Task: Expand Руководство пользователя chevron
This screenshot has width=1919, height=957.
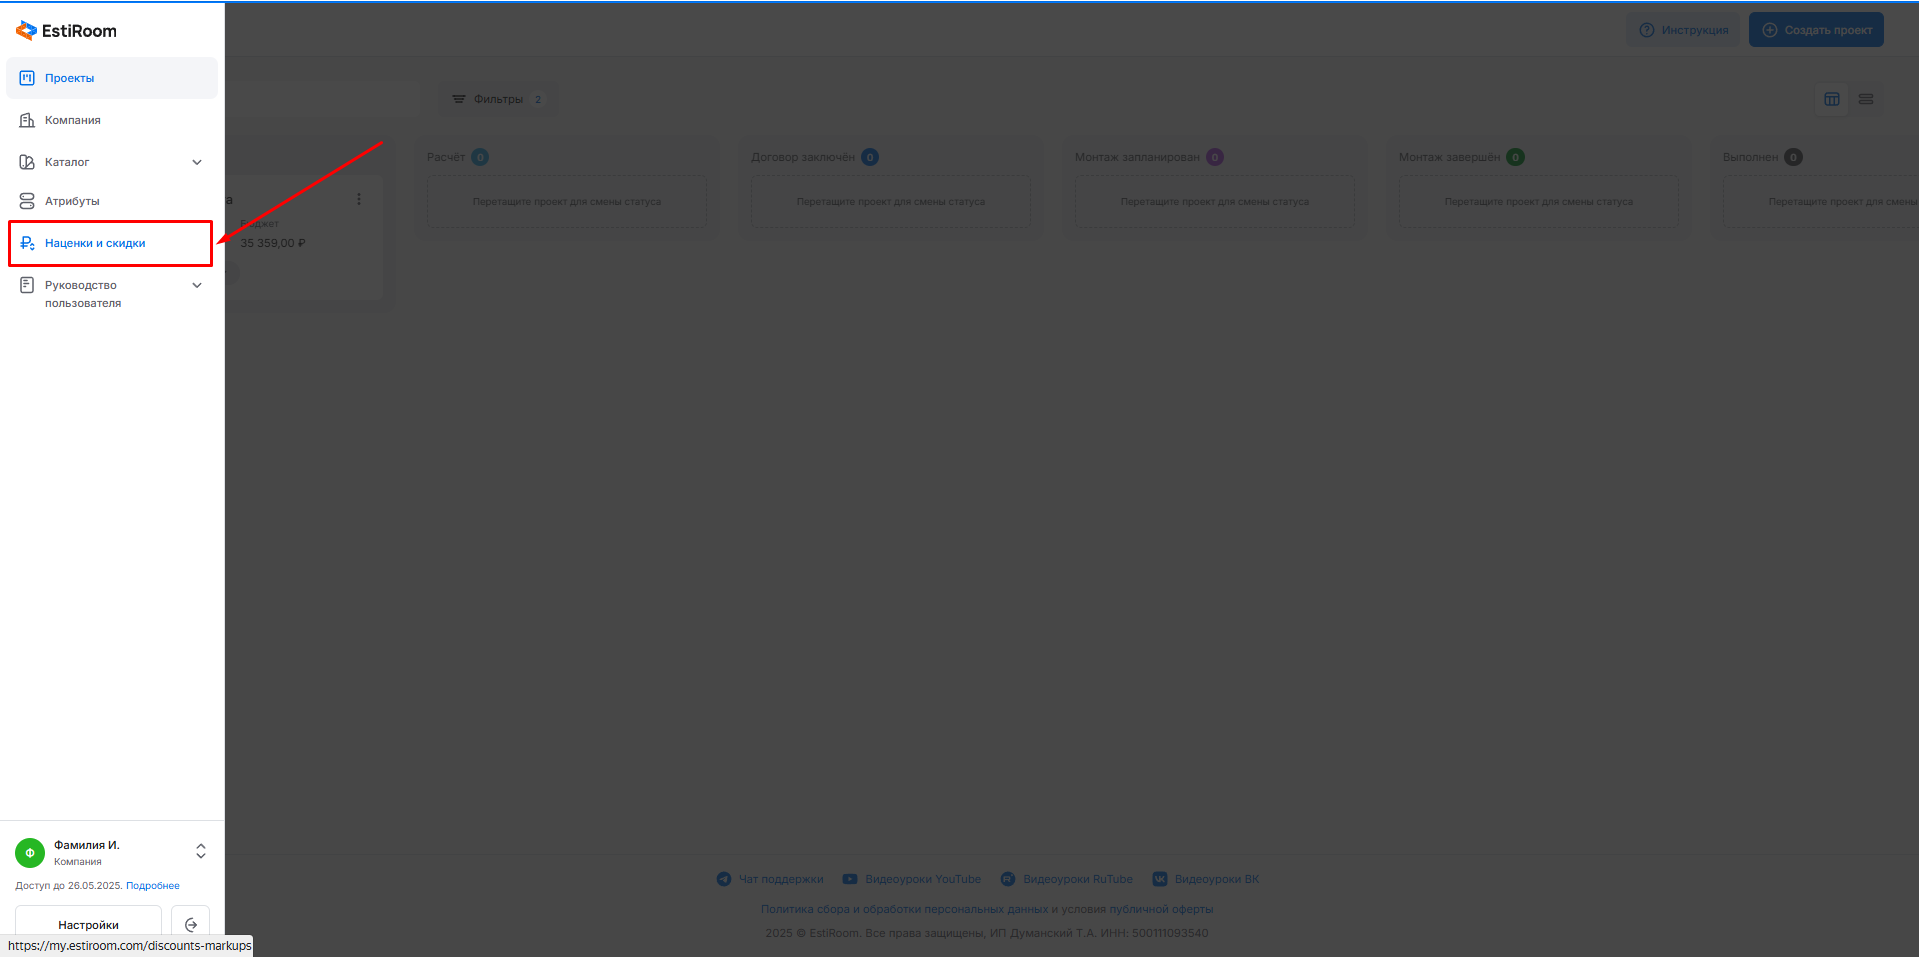Action: pos(197,285)
